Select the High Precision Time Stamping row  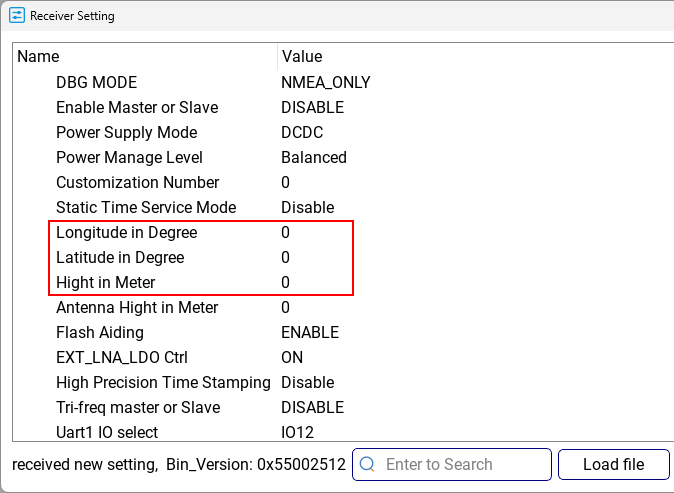tap(343, 383)
